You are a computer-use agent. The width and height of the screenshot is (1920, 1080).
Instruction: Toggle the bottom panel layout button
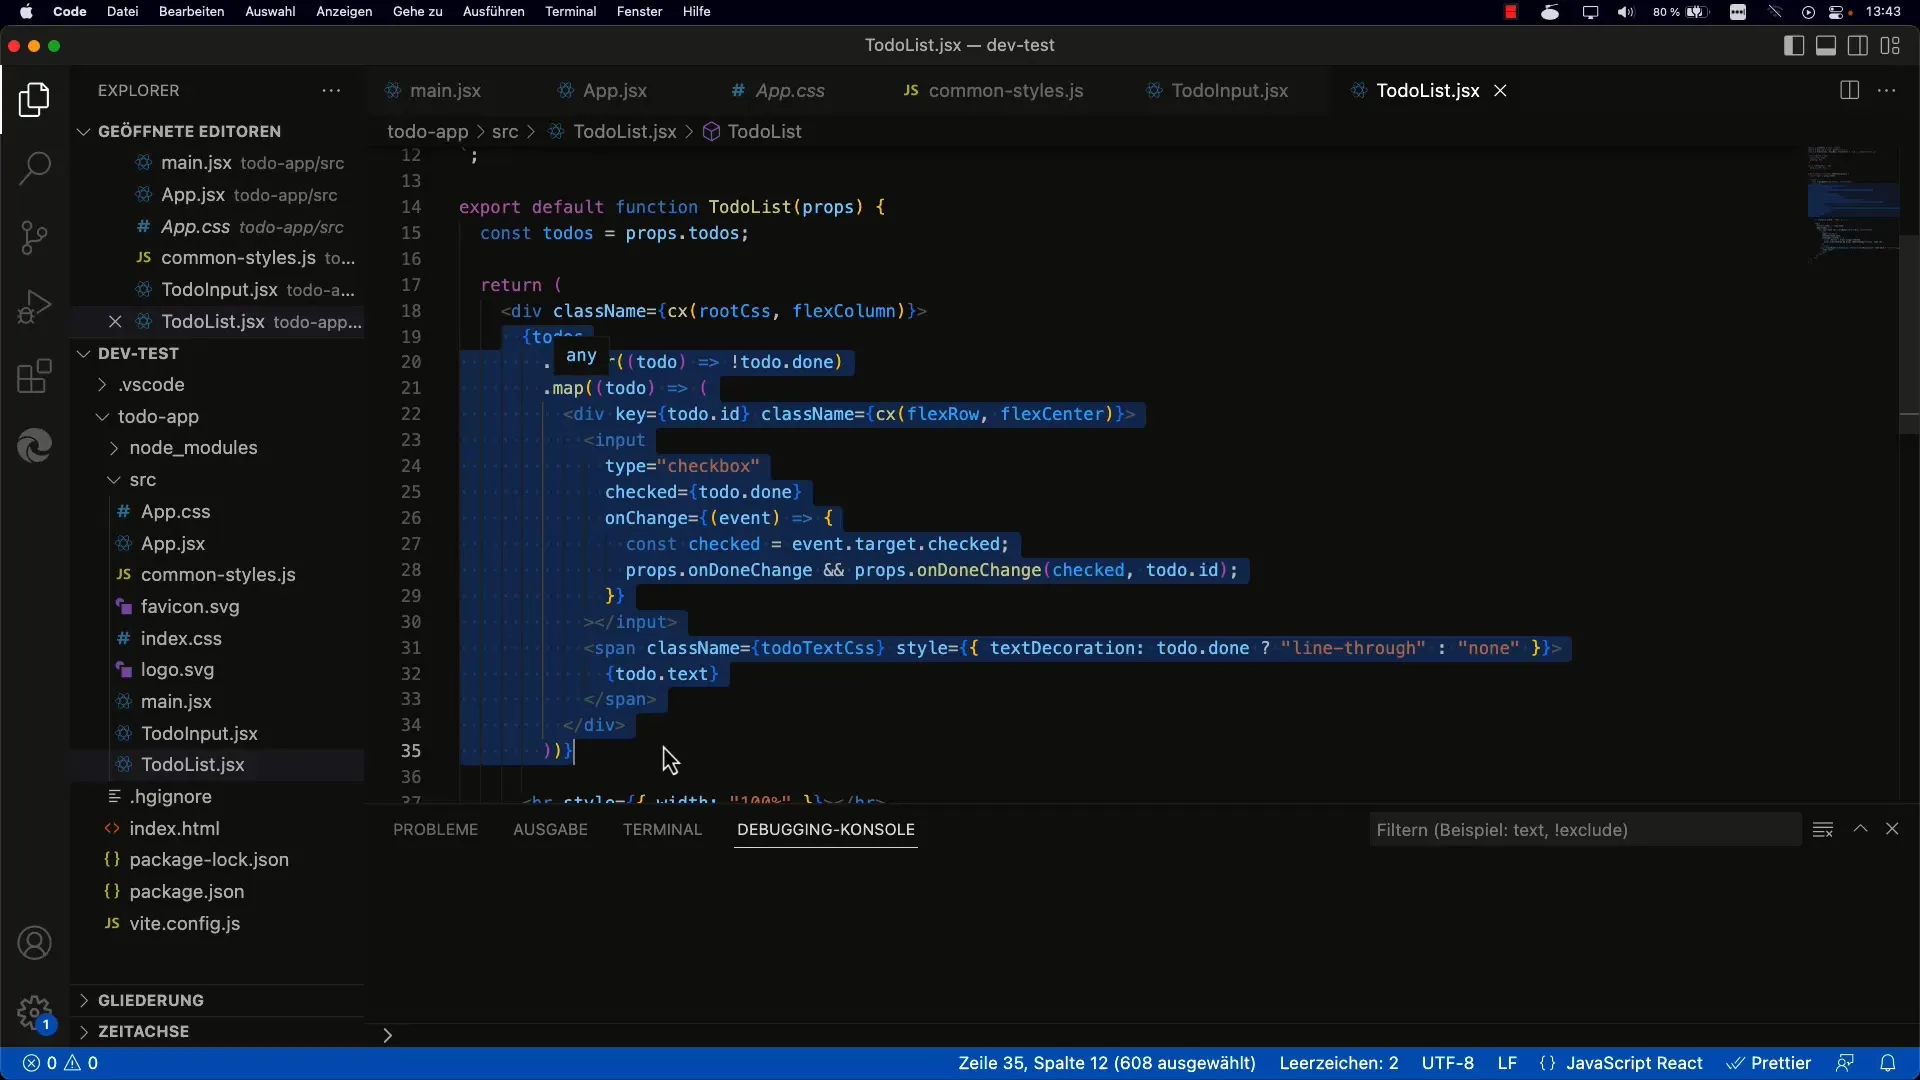pos(1826,45)
